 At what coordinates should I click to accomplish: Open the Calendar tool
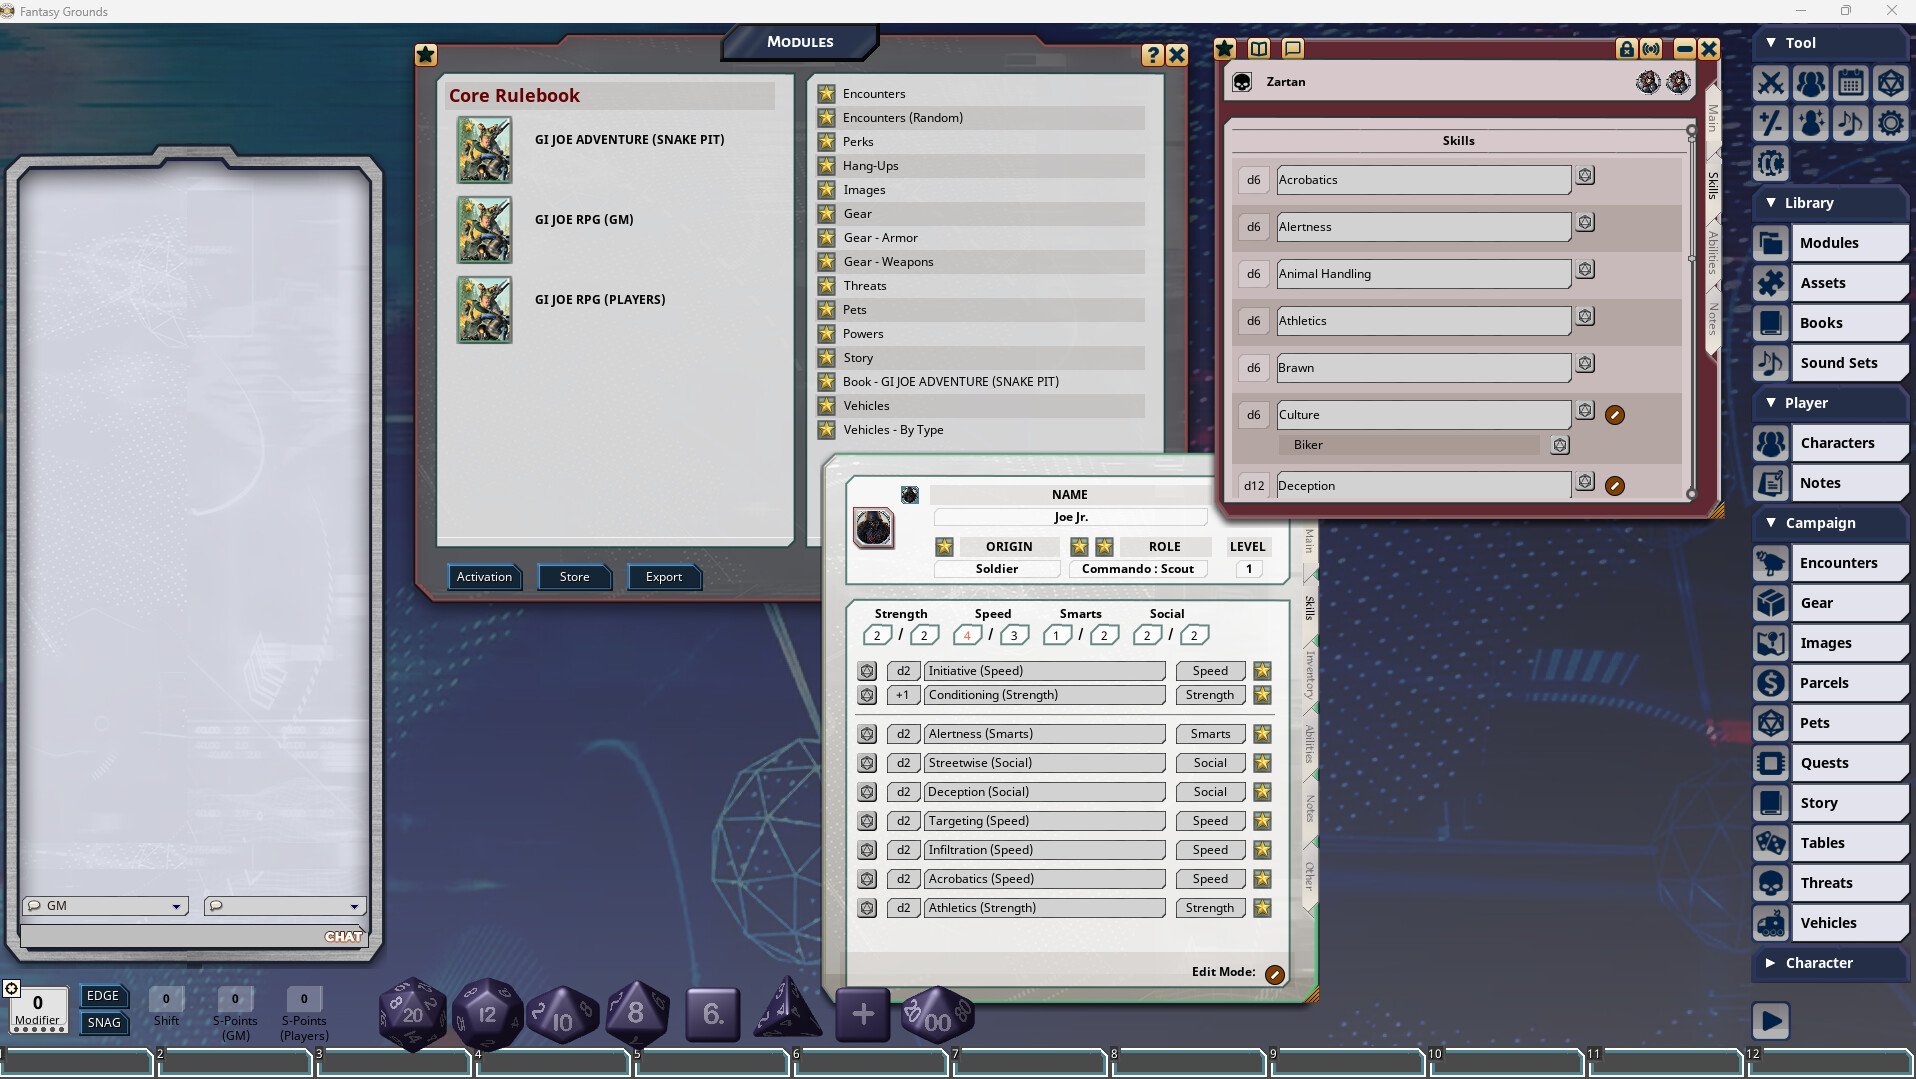pyautogui.click(x=1852, y=83)
